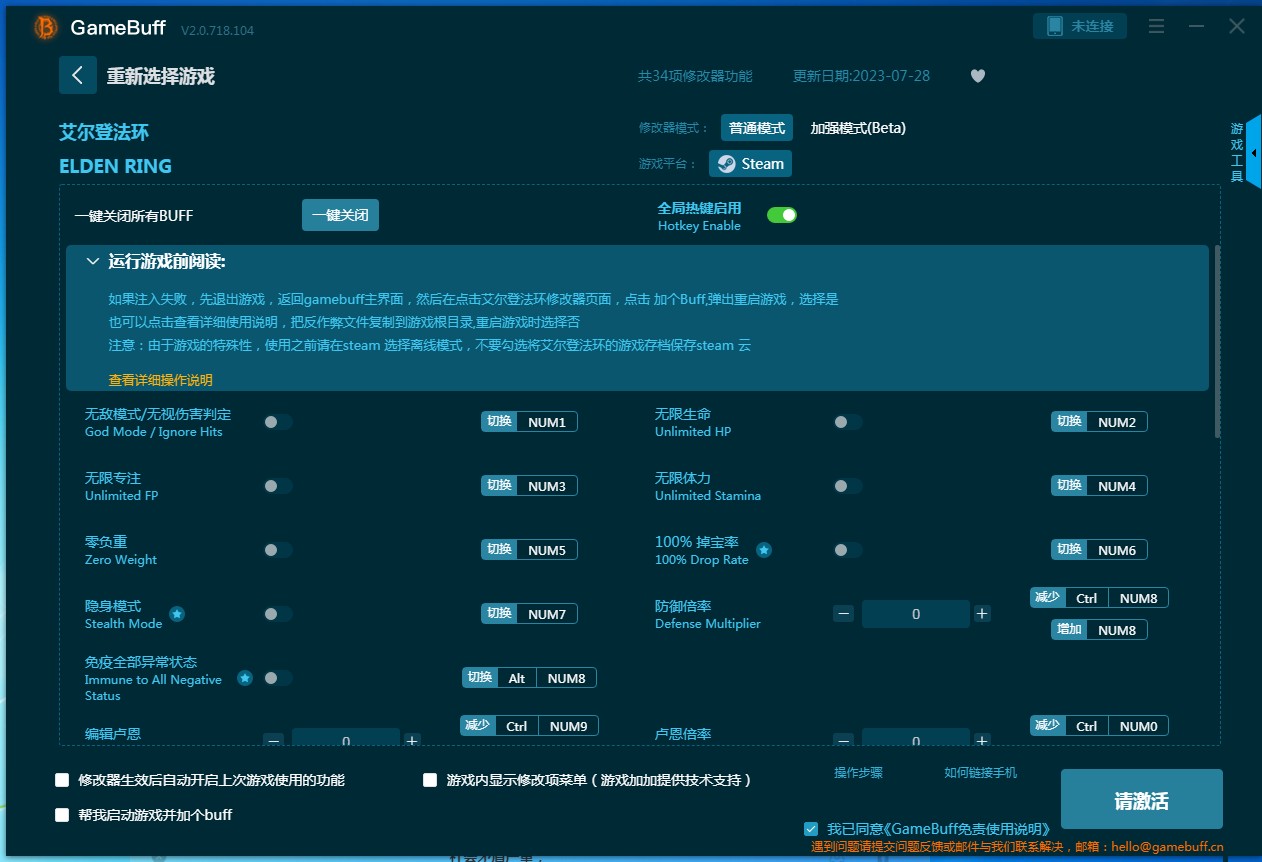
Task: Click the heart favorite icon
Action: tap(978, 76)
